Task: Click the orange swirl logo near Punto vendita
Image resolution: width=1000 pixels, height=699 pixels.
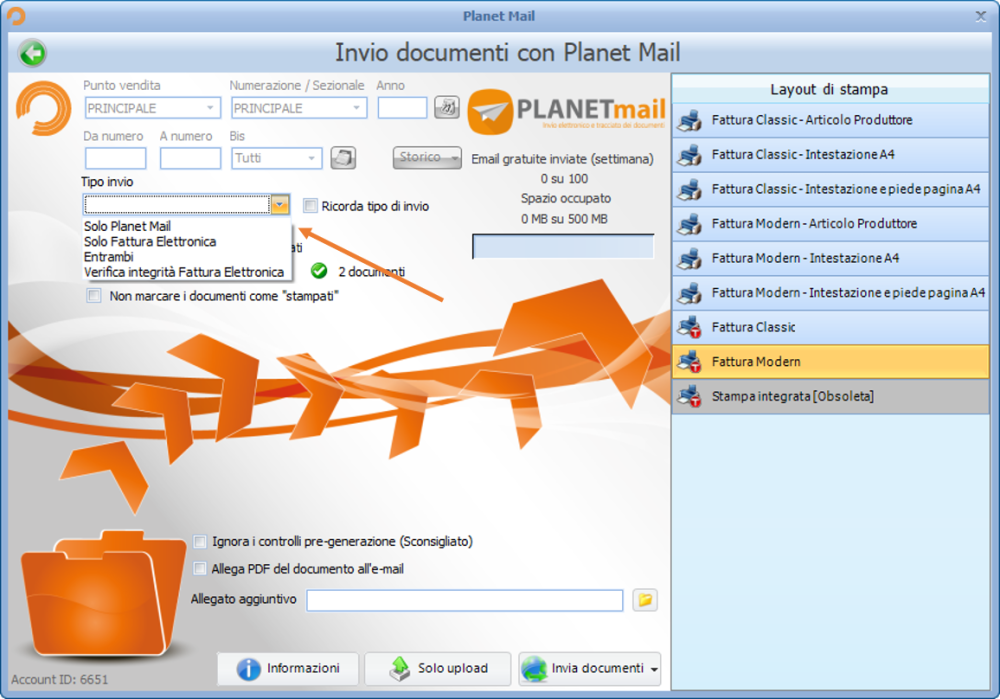Action: click(x=43, y=108)
